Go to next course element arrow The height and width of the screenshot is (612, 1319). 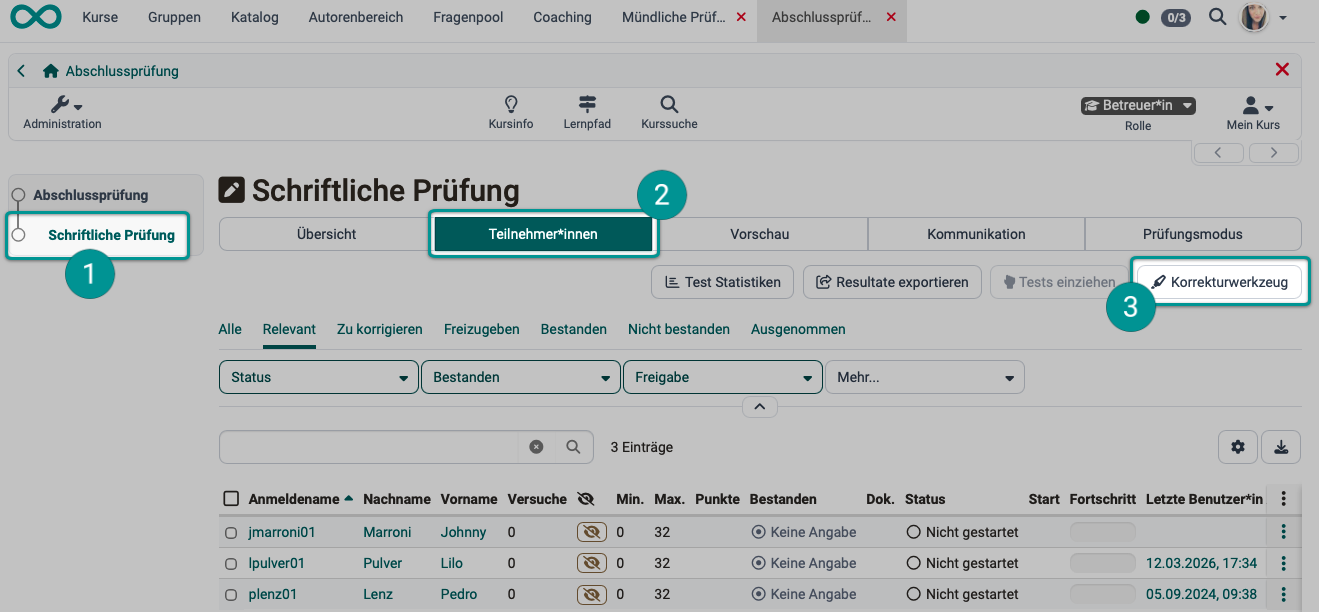click(1273, 153)
